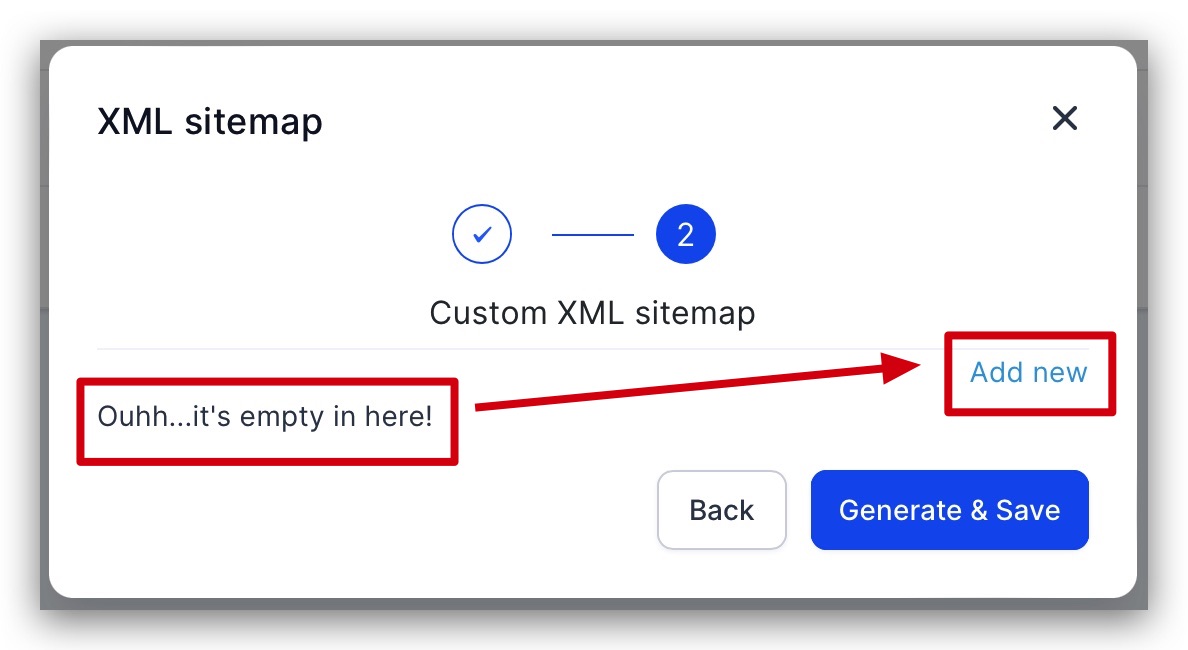This screenshot has height=650, width=1188.
Task: Click the empty list placeholder text
Action: [265, 417]
